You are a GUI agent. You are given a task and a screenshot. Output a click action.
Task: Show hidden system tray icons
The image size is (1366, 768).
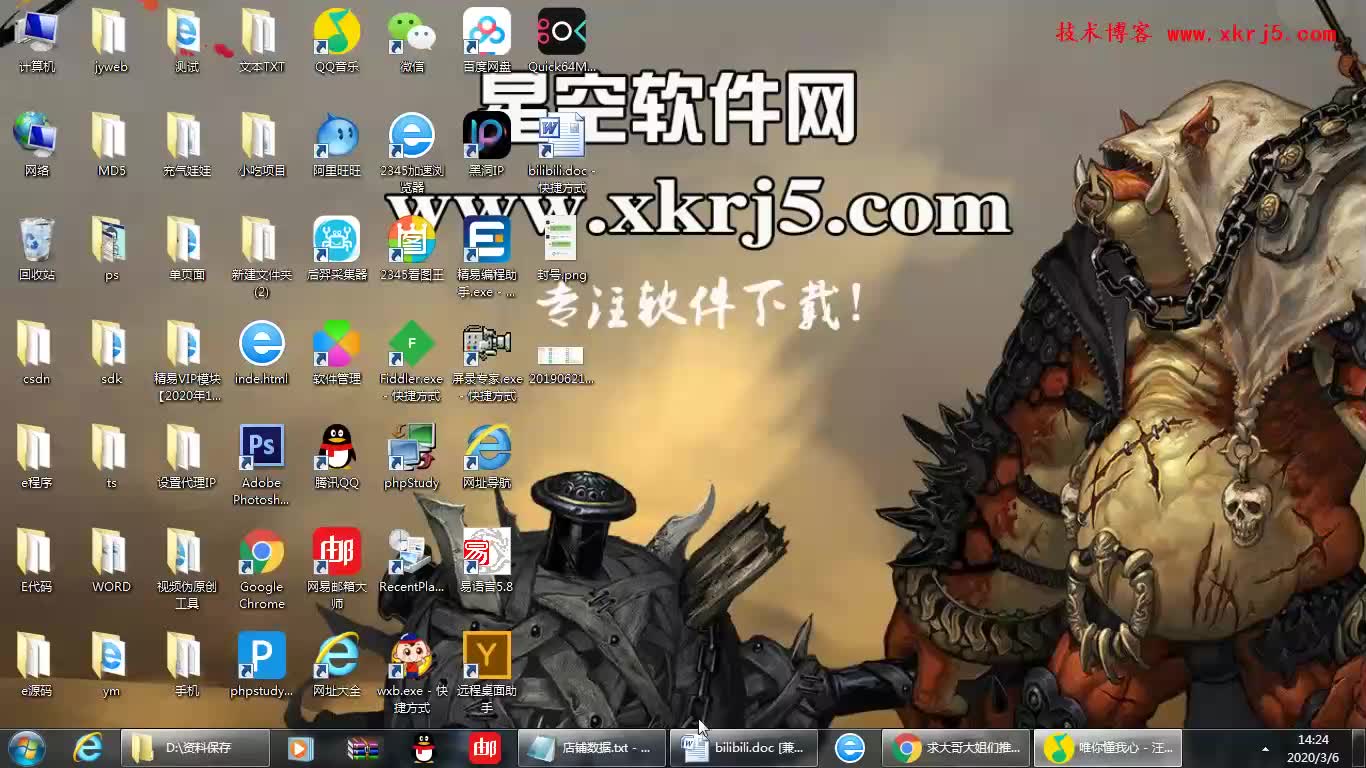point(1266,748)
